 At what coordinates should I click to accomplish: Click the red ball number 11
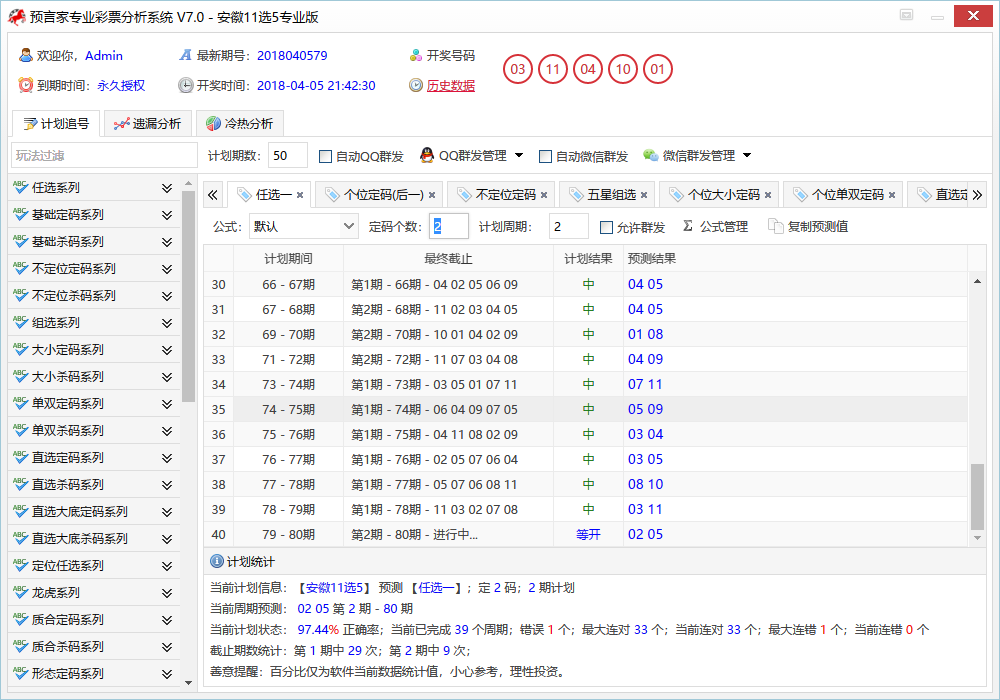click(x=553, y=69)
